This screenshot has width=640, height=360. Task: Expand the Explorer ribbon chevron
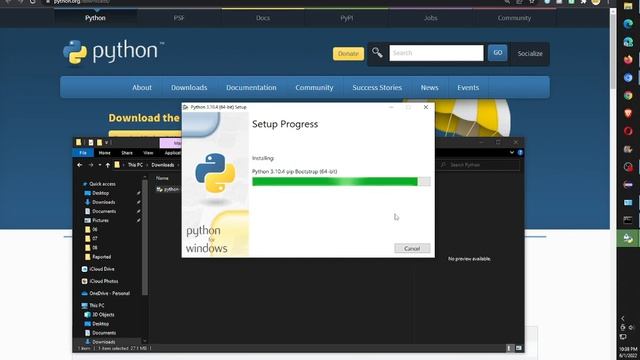[x=512, y=152]
